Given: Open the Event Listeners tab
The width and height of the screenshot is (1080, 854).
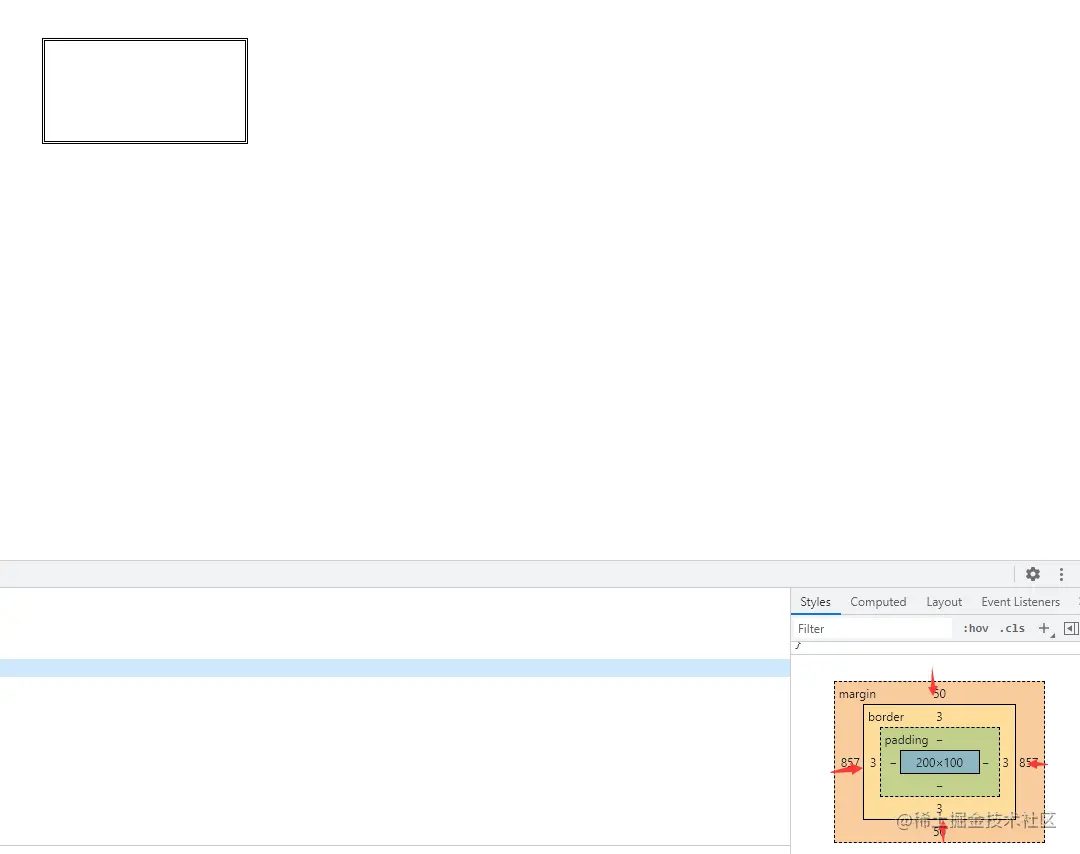Looking at the screenshot, I should (x=1020, y=601).
